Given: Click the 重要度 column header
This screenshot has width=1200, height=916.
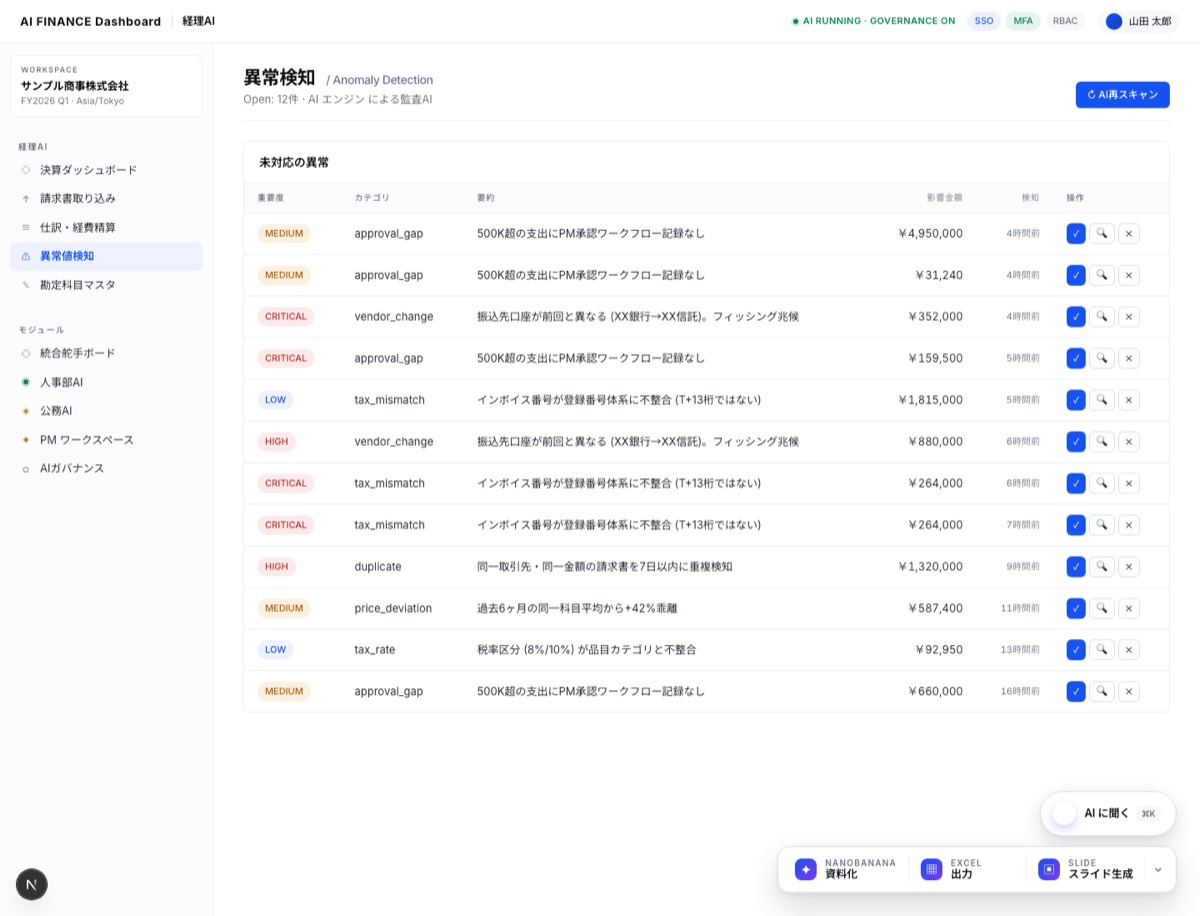Looking at the screenshot, I should pyautogui.click(x=271, y=198).
